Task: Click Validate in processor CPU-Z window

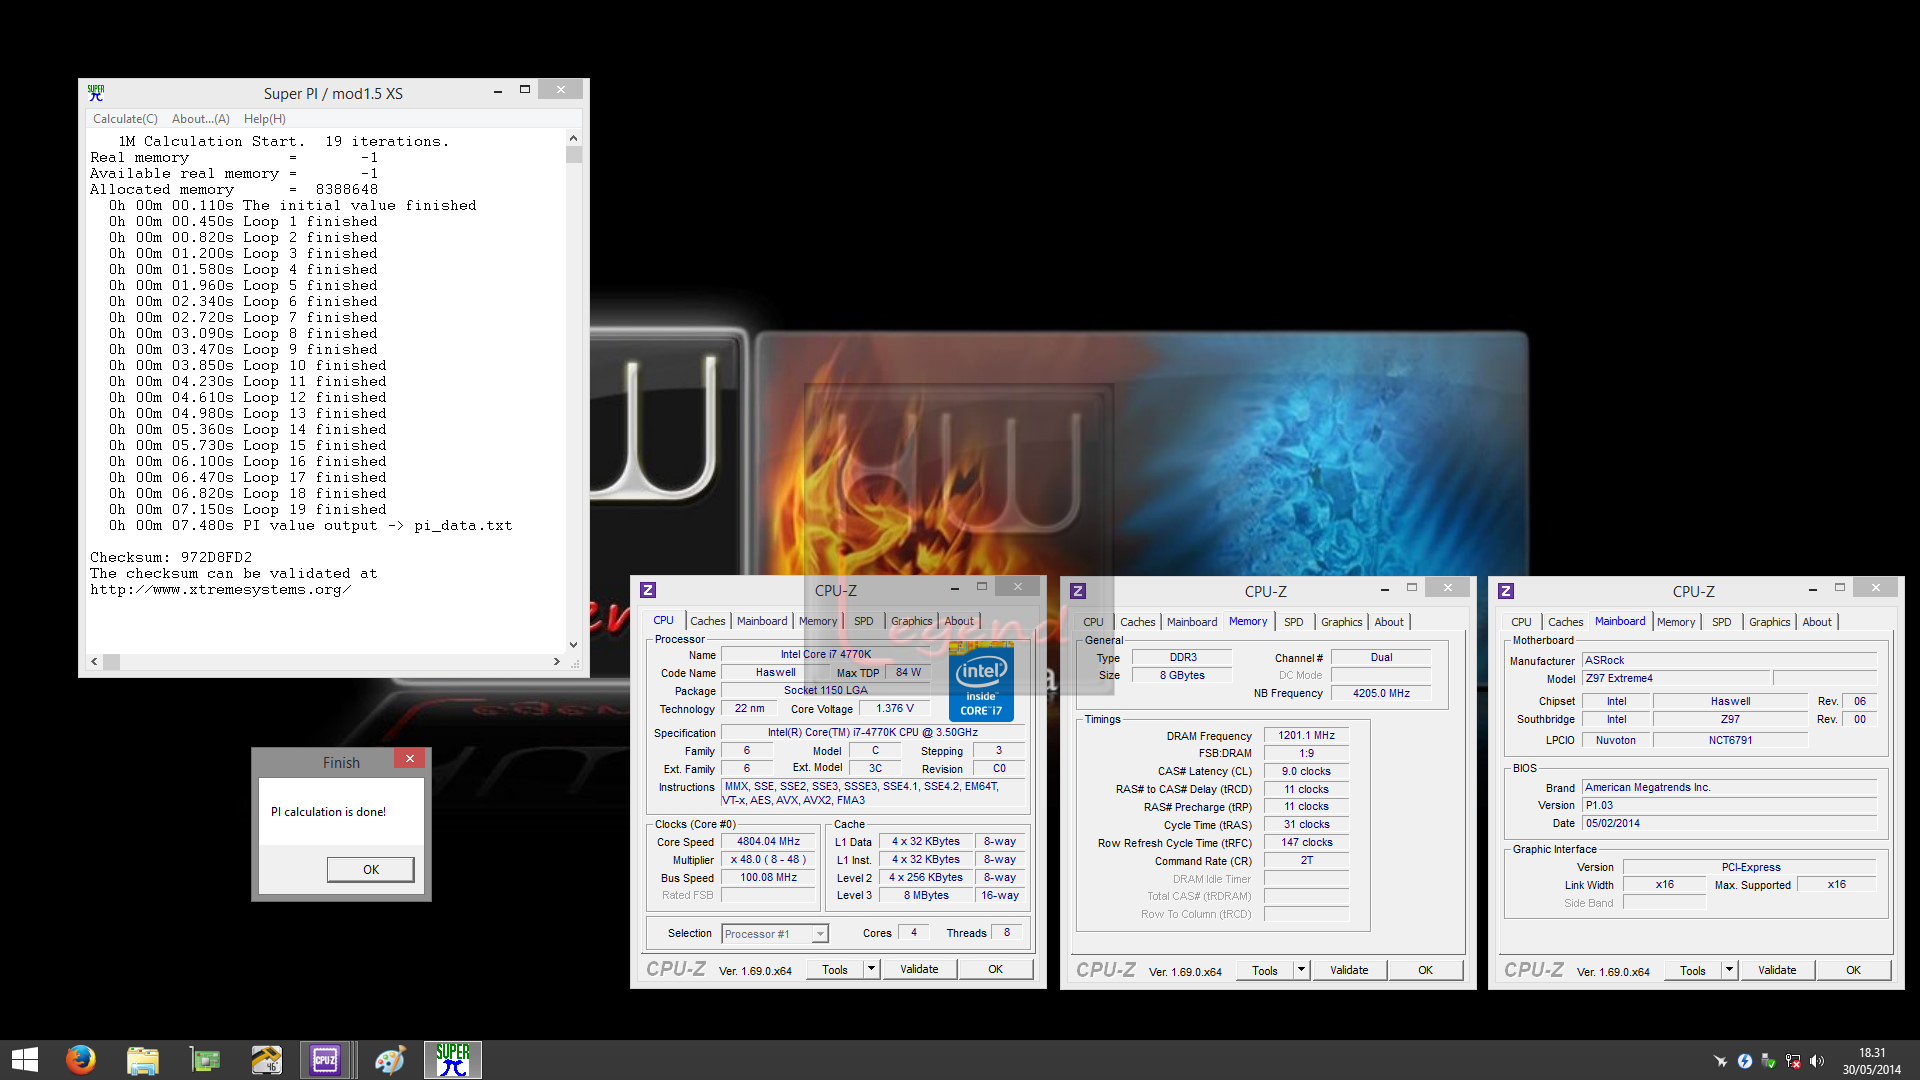Action: pyautogui.click(x=919, y=969)
